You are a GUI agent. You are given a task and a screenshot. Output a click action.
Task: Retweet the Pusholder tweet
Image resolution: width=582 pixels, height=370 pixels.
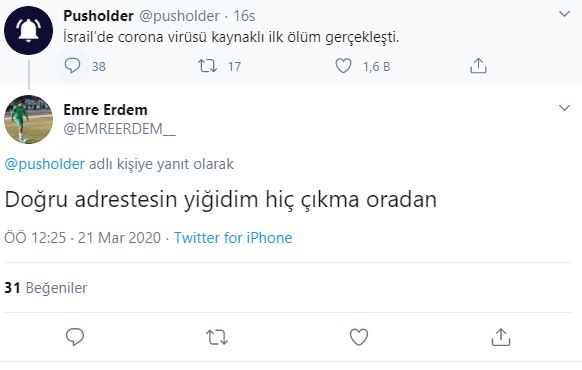[207, 66]
